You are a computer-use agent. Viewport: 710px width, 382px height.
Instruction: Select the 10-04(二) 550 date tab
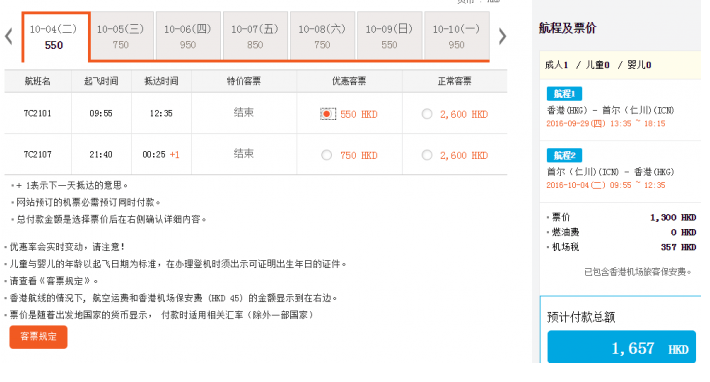pos(55,37)
